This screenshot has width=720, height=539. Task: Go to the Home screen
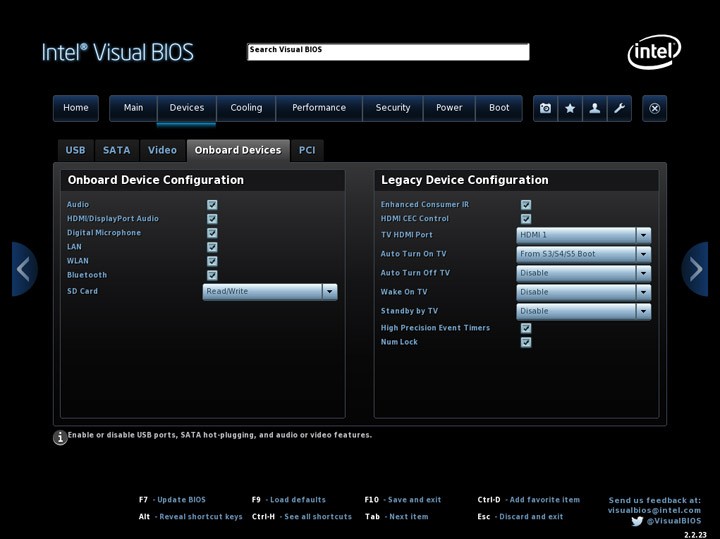click(x=76, y=108)
